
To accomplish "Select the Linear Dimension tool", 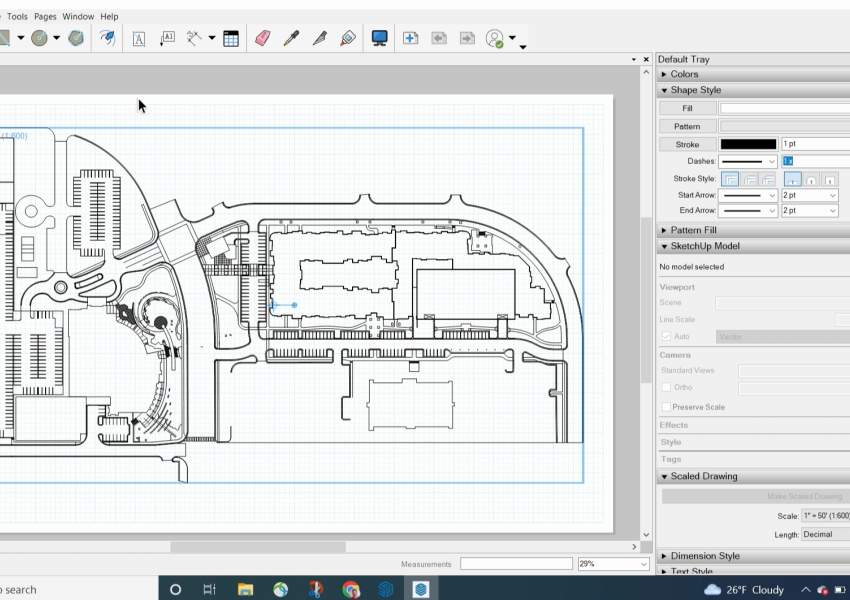I will pyautogui.click(x=194, y=38).
